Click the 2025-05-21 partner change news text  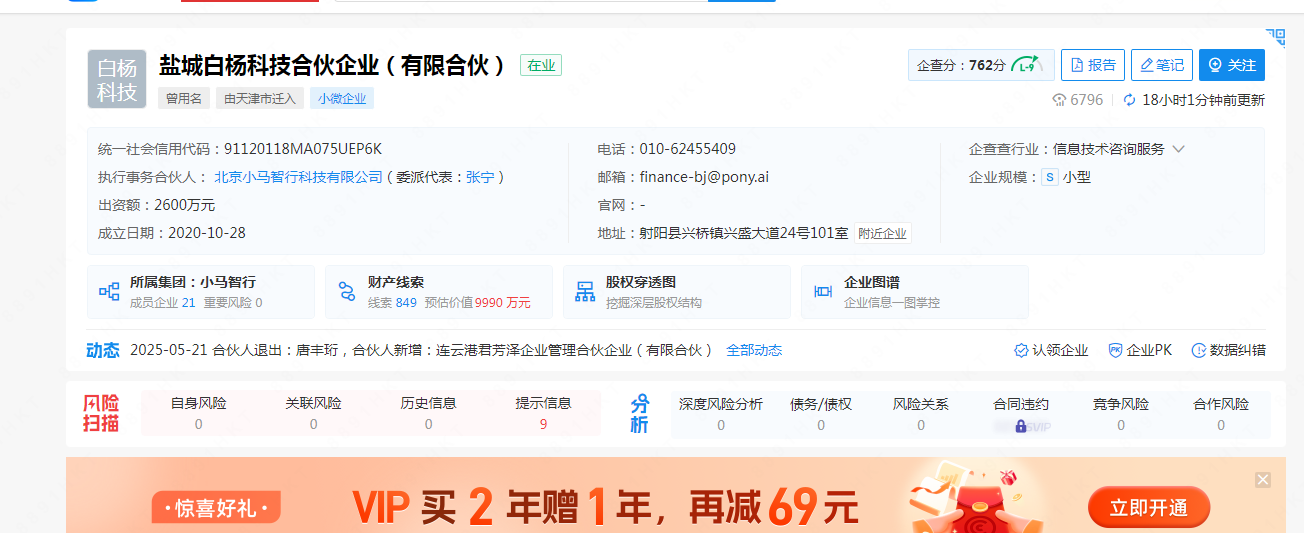(x=421, y=350)
